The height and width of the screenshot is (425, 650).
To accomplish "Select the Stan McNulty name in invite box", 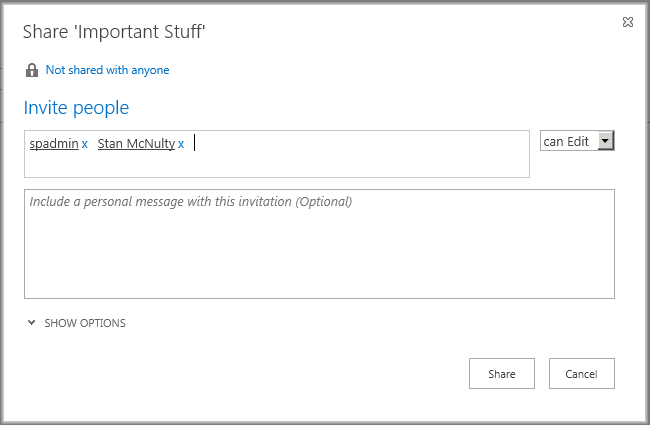I will (x=136, y=143).
